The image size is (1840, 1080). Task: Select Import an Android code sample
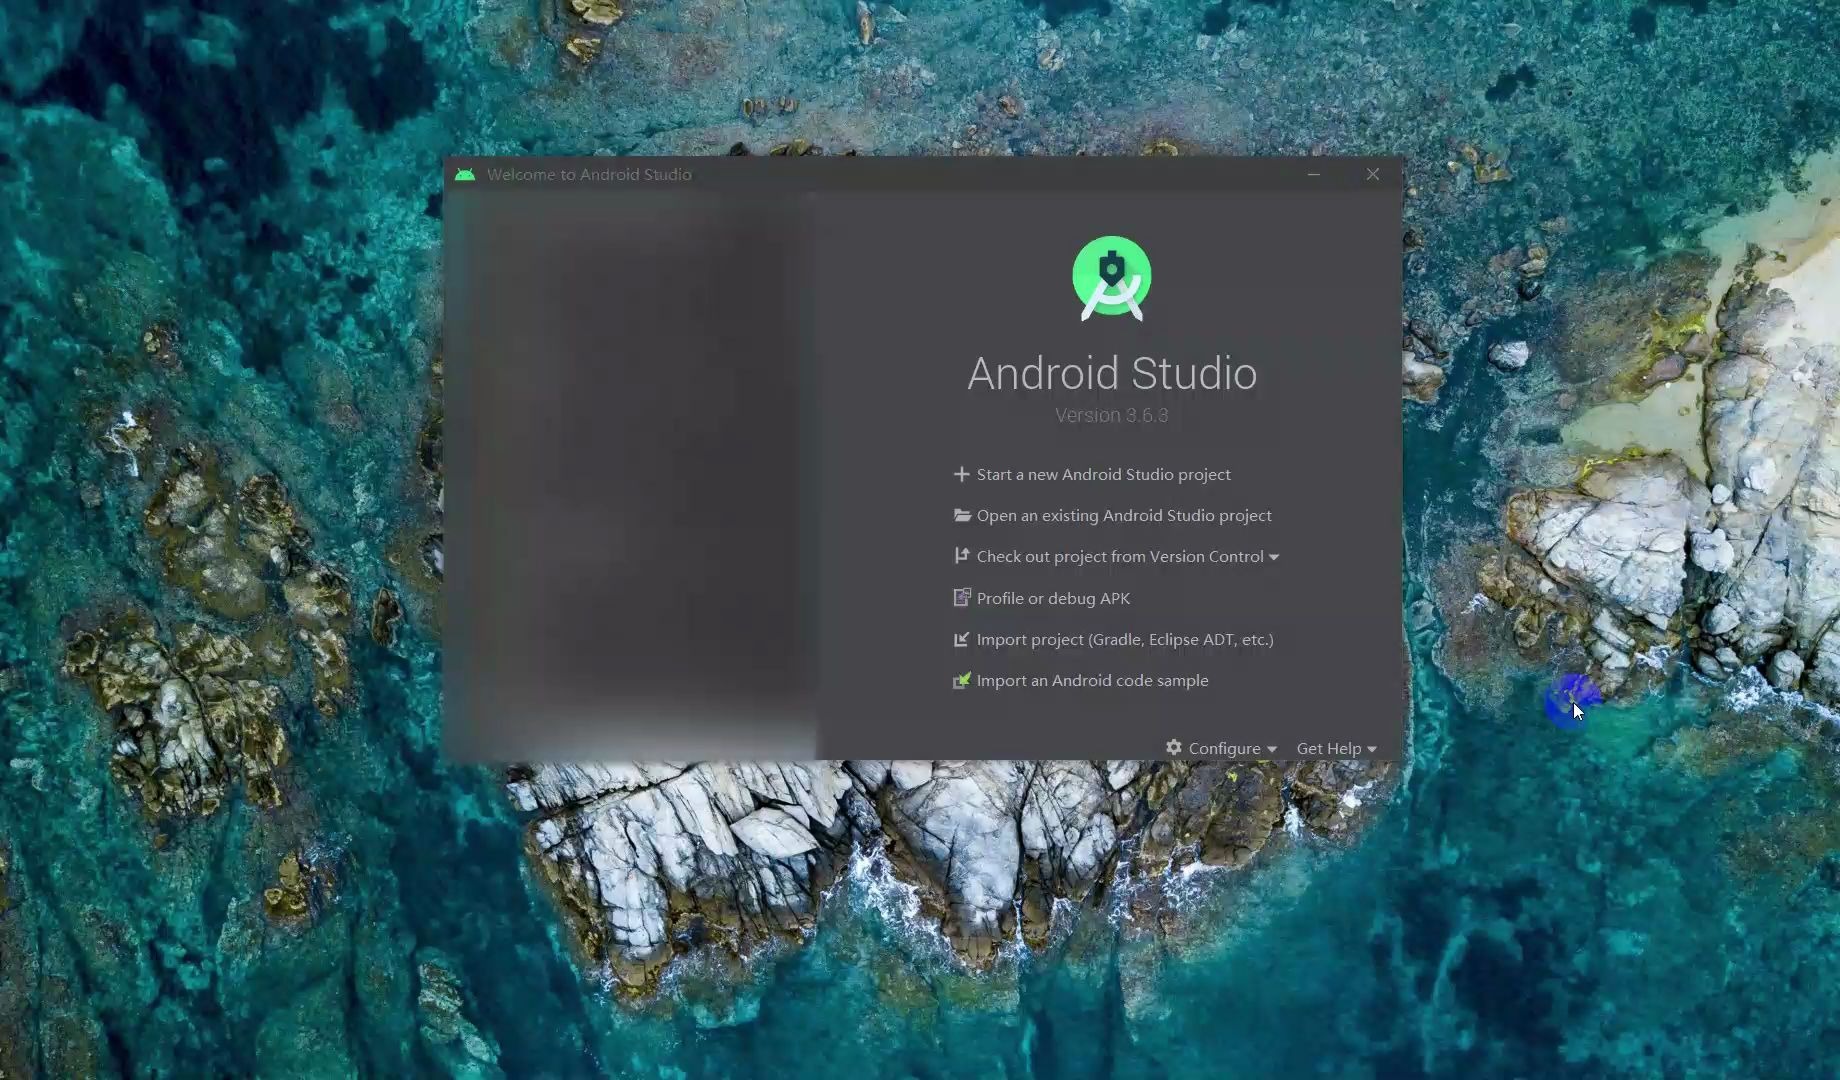point(1092,680)
